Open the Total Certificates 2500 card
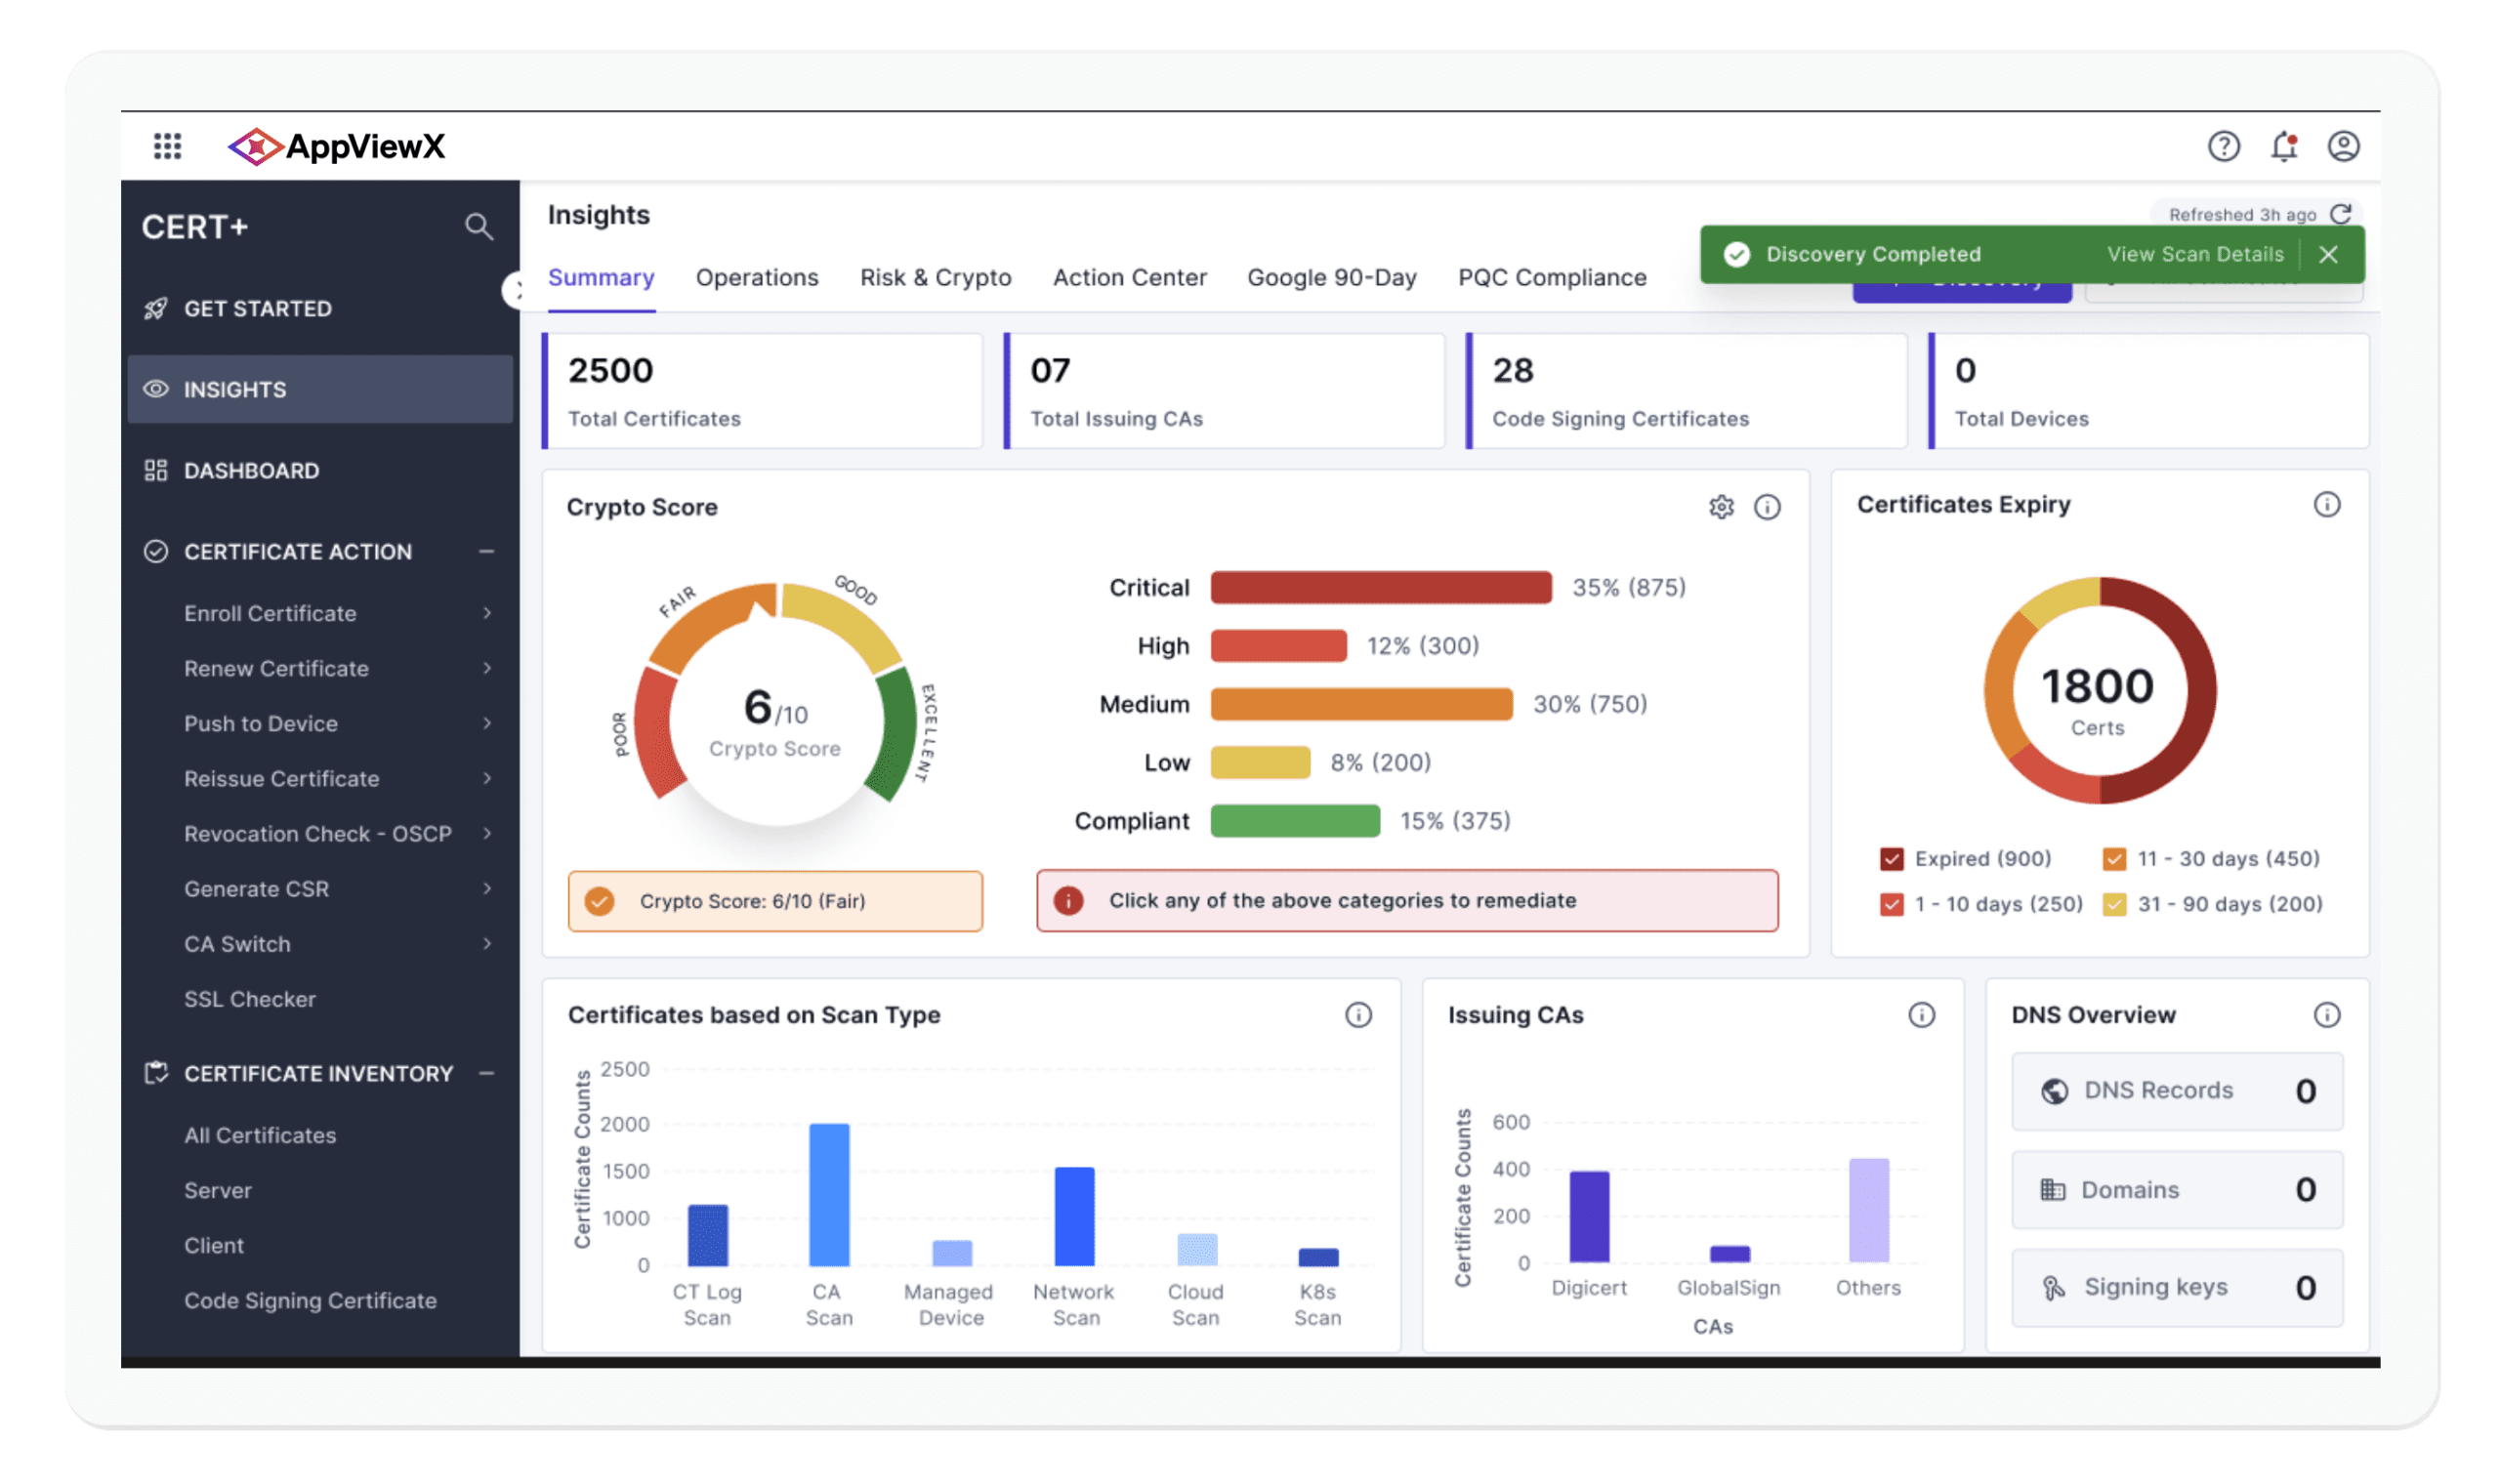The height and width of the screenshot is (1484, 2500). coord(762,391)
